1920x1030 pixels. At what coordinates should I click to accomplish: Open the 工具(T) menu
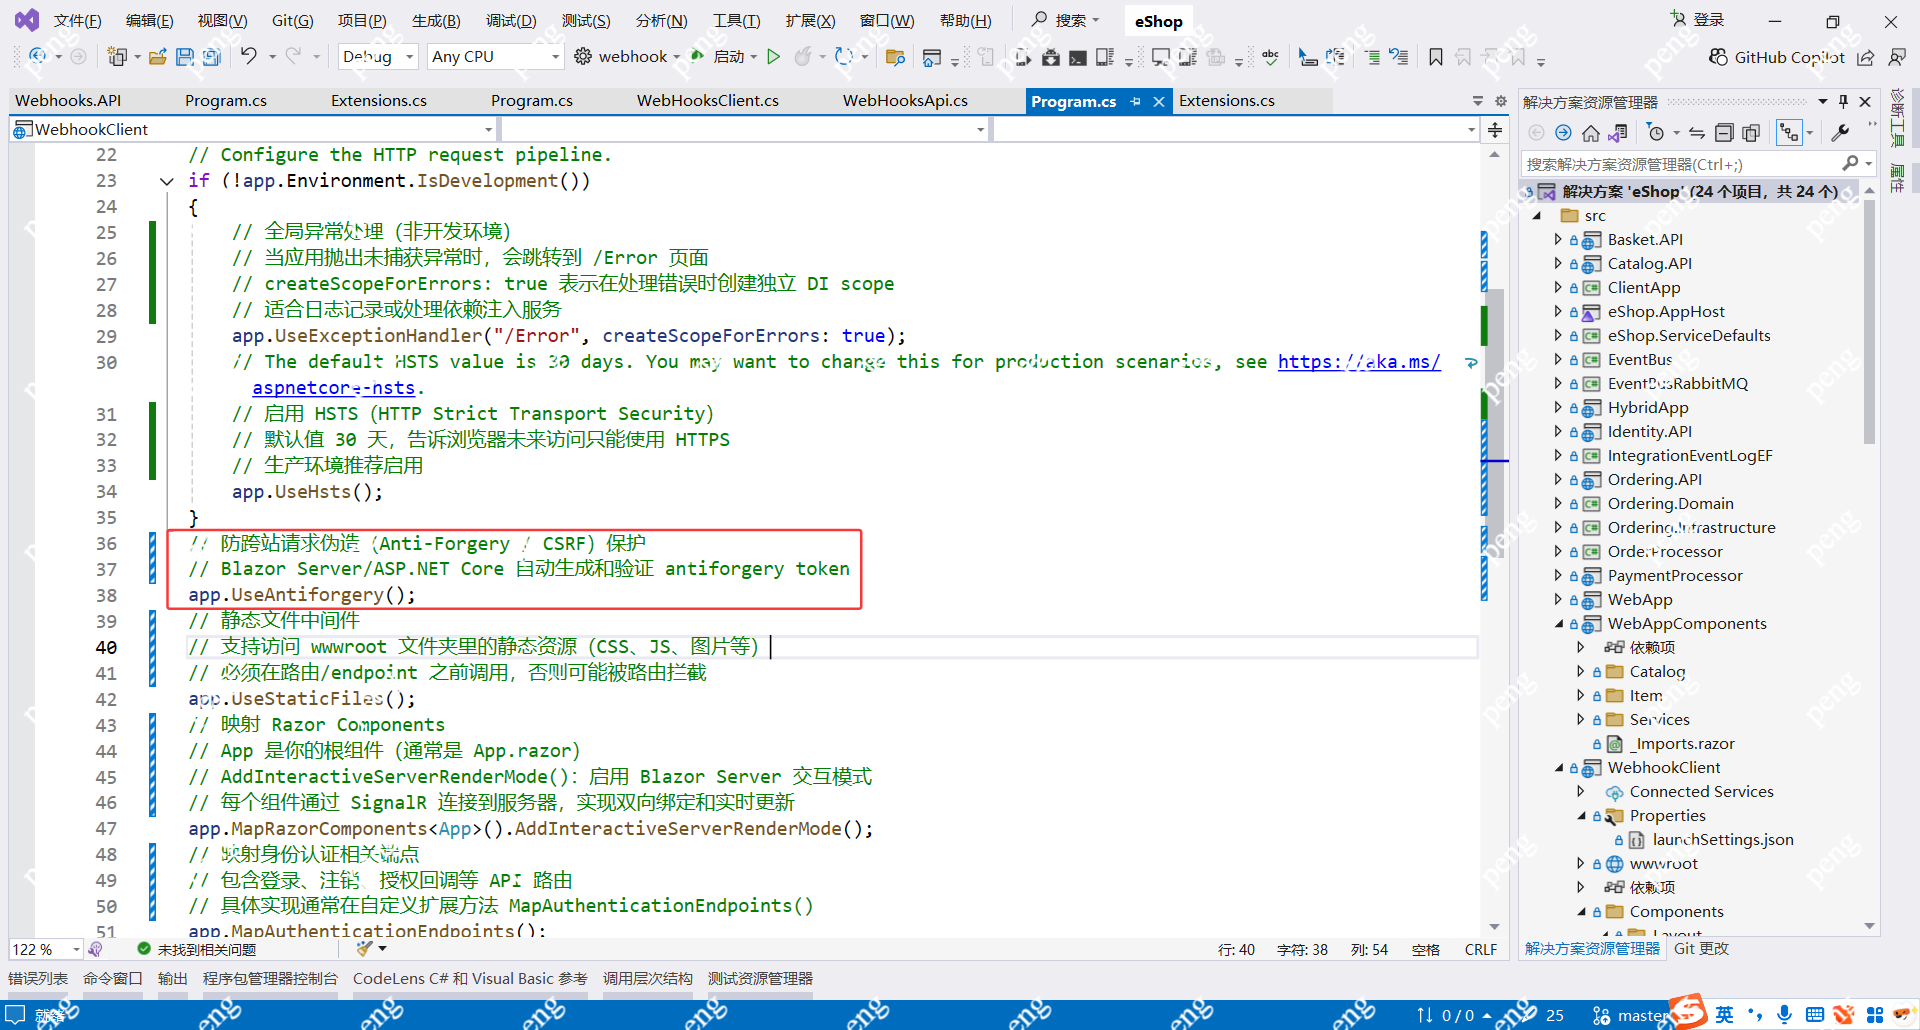[736, 21]
